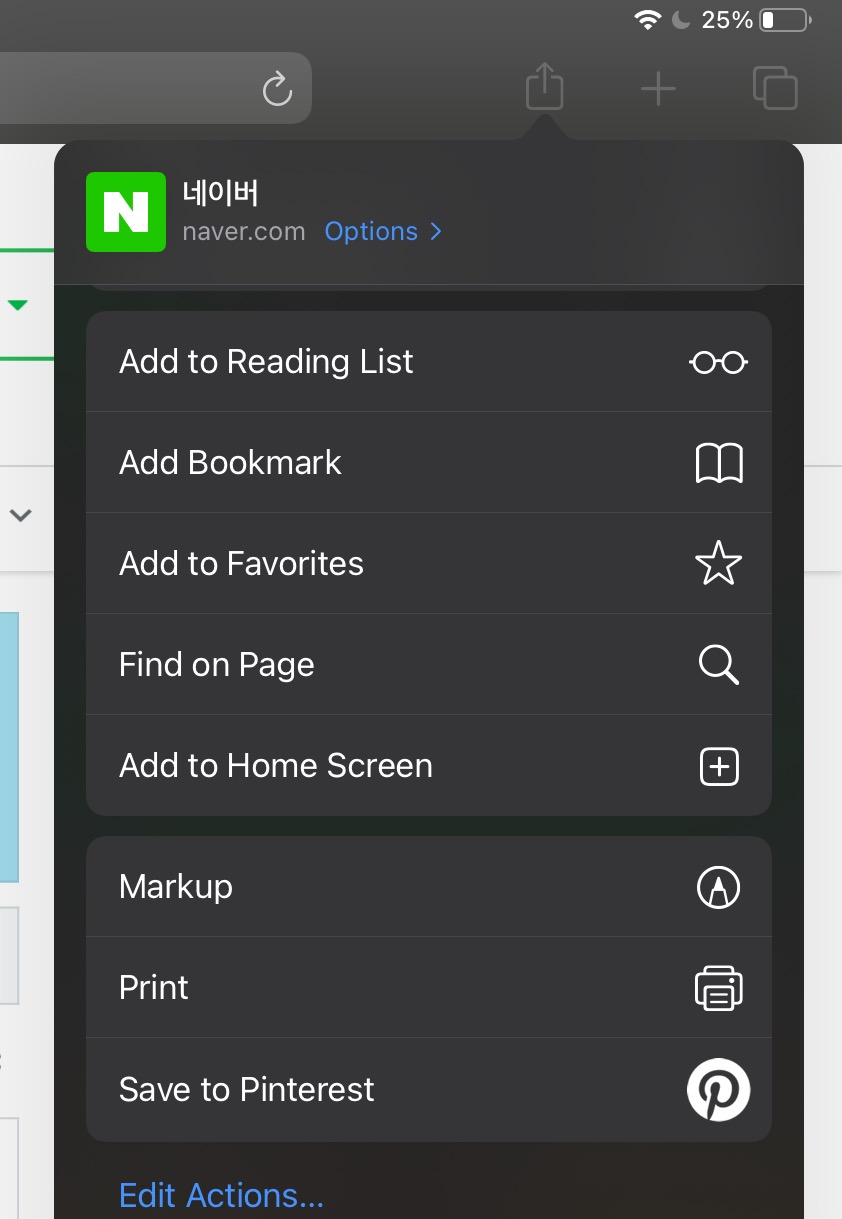
Task: Select Add to Home Screen
Action: click(x=429, y=766)
